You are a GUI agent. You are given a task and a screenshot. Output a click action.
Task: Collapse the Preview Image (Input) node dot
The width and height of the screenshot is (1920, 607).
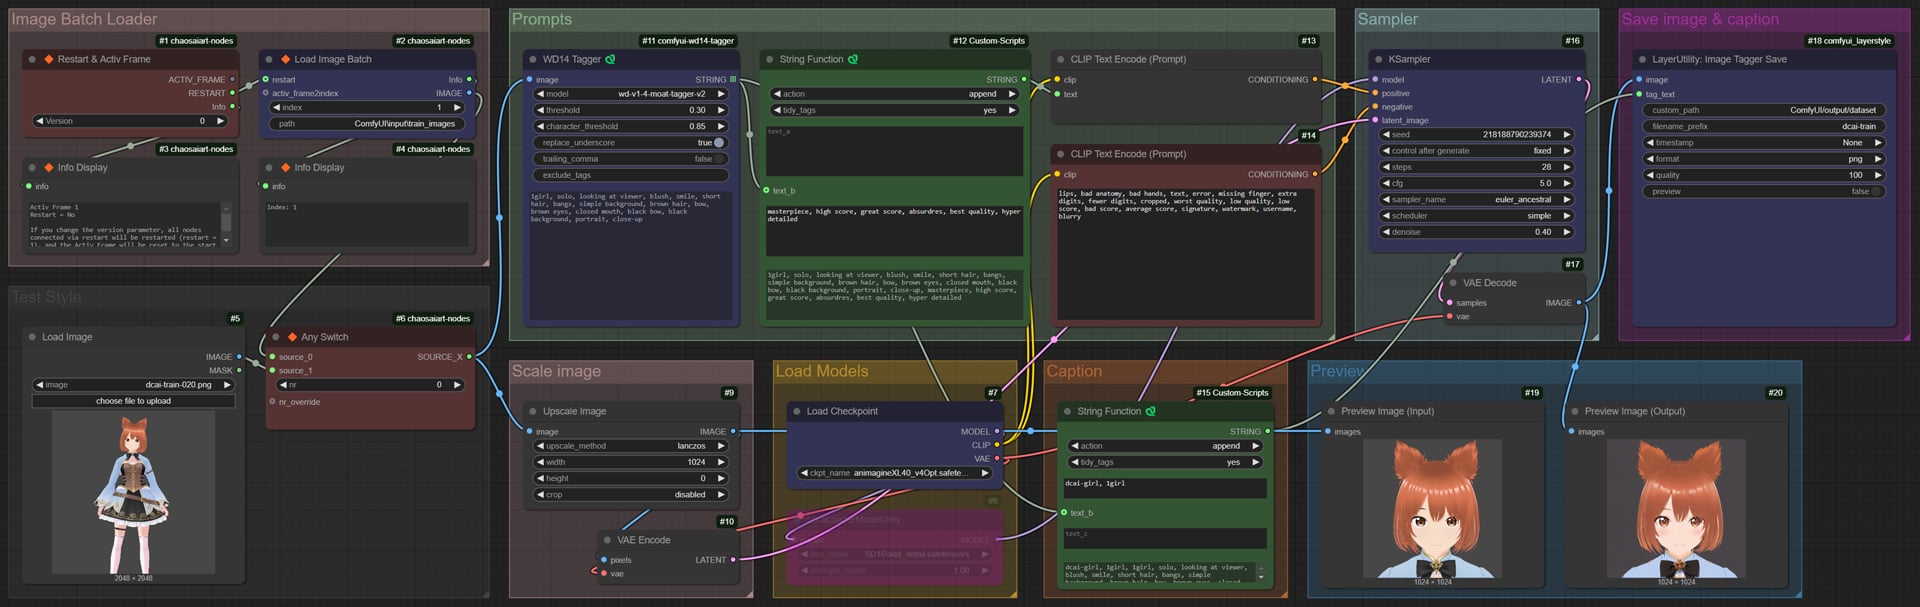(x=1331, y=411)
